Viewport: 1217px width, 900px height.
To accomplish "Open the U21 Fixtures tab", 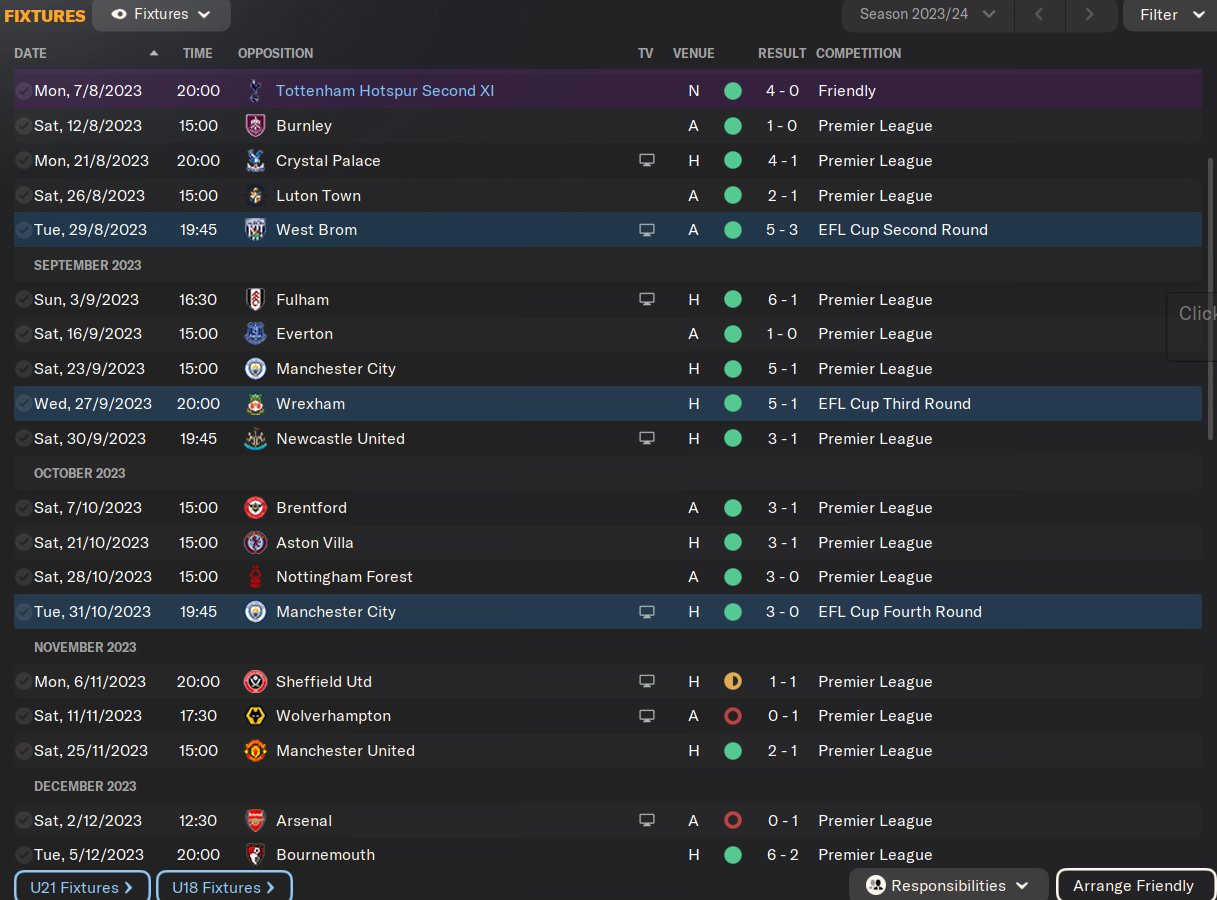I will [x=82, y=887].
